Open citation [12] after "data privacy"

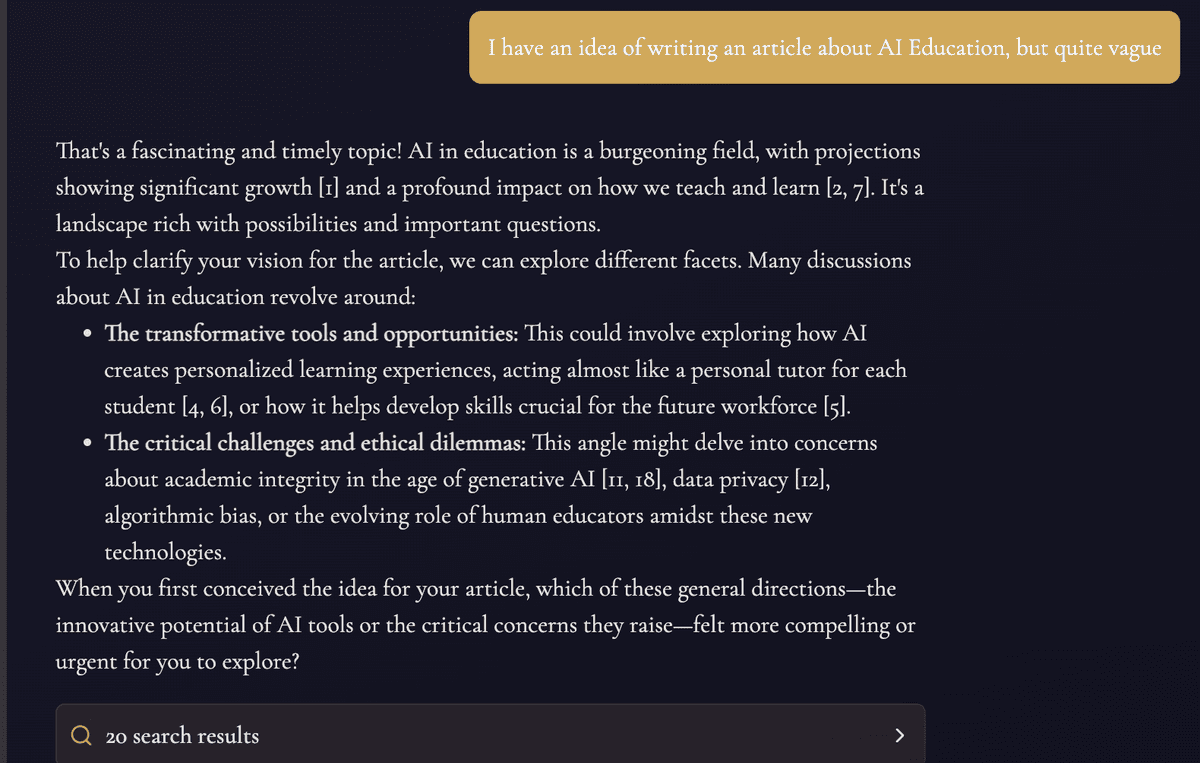click(810, 480)
